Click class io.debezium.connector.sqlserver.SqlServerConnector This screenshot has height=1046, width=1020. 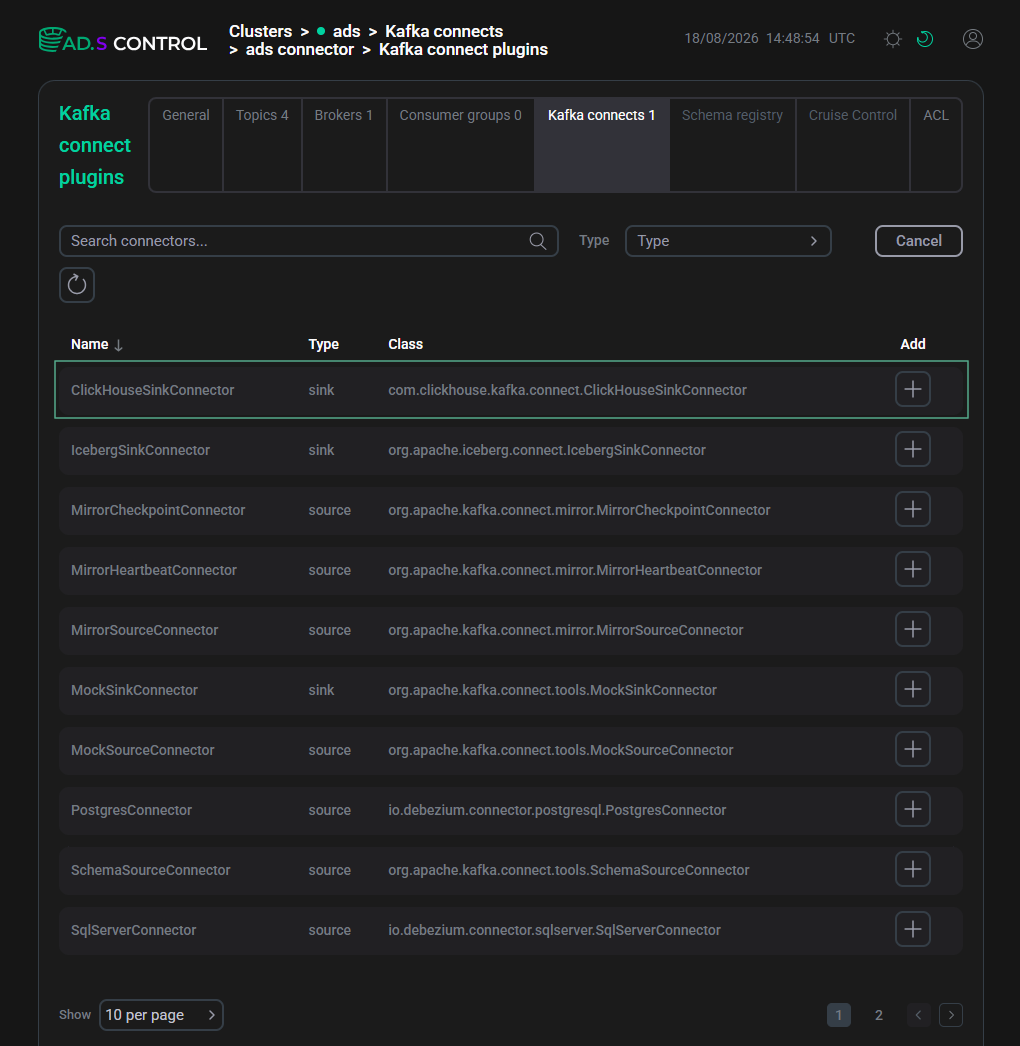pyautogui.click(x=554, y=931)
